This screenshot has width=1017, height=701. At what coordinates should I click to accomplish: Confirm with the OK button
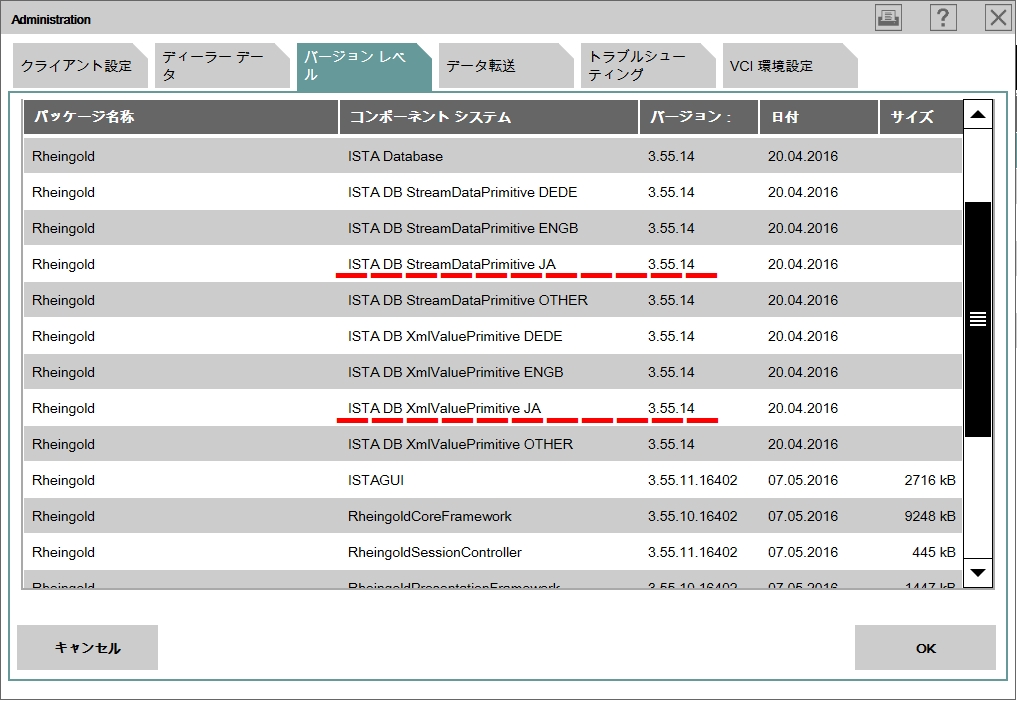[x=926, y=647]
